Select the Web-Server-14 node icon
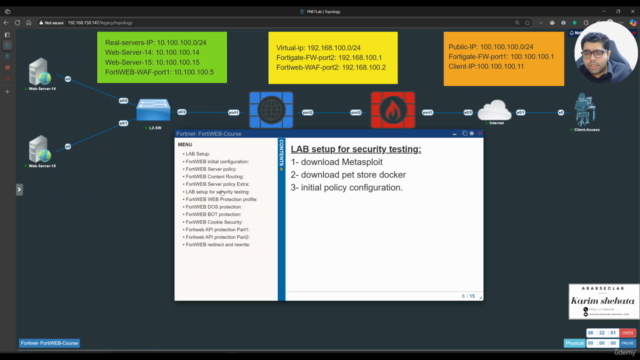The width and height of the screenshot is (640, 360). coord(40,72)
